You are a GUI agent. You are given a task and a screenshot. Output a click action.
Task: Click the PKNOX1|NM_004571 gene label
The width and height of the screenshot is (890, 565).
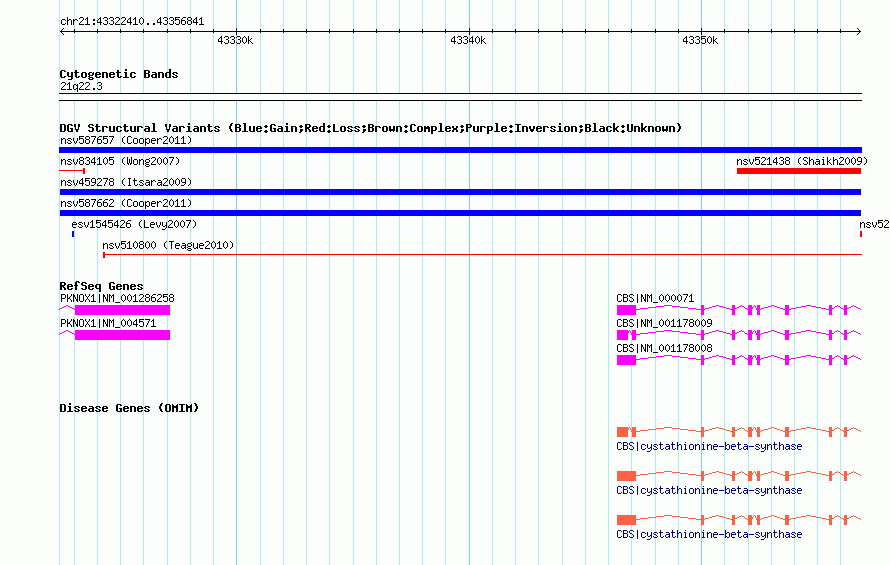(108, 323)
